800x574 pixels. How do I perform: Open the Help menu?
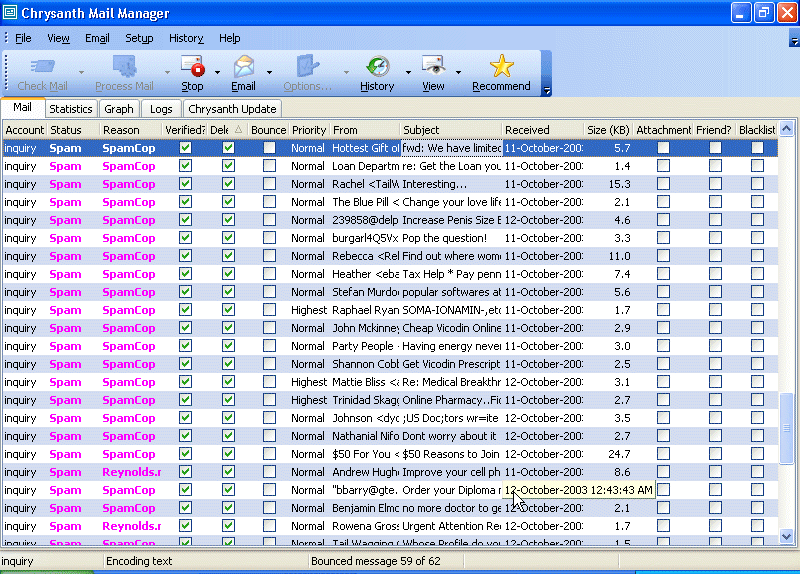click(230, 38)
